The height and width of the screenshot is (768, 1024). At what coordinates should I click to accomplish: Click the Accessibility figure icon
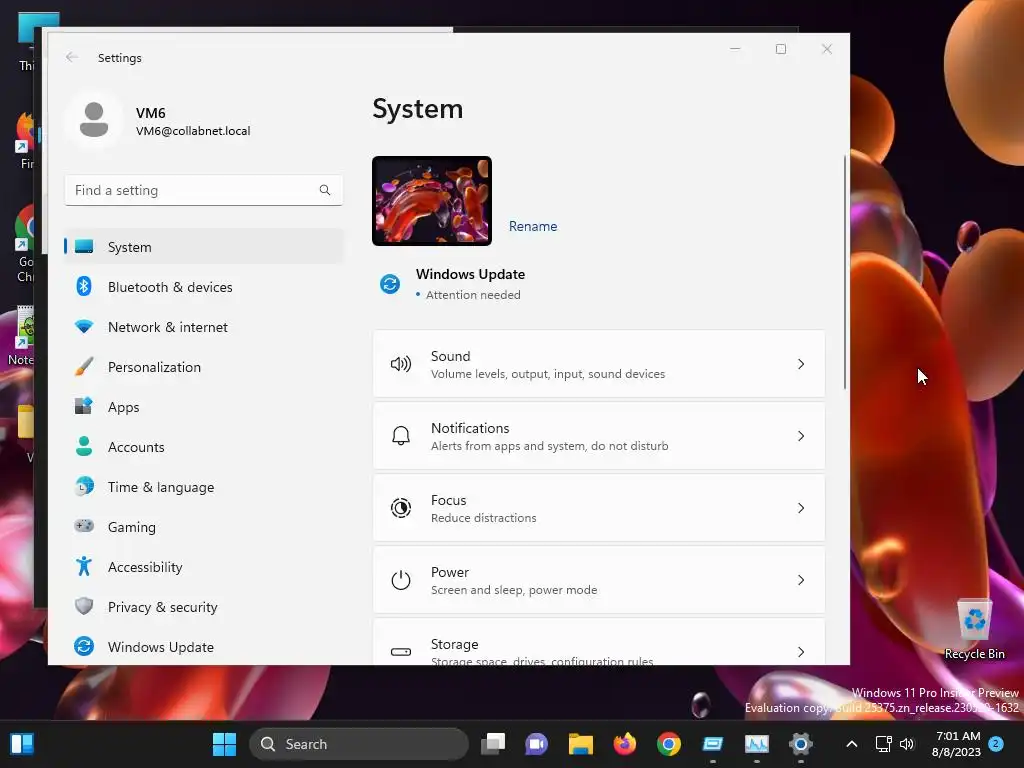pos(84,566)
